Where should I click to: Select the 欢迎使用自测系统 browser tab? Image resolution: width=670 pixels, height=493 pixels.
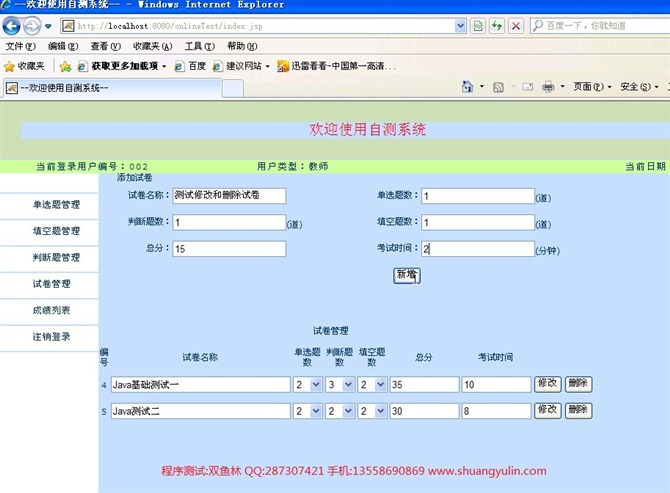pos(113,88)
